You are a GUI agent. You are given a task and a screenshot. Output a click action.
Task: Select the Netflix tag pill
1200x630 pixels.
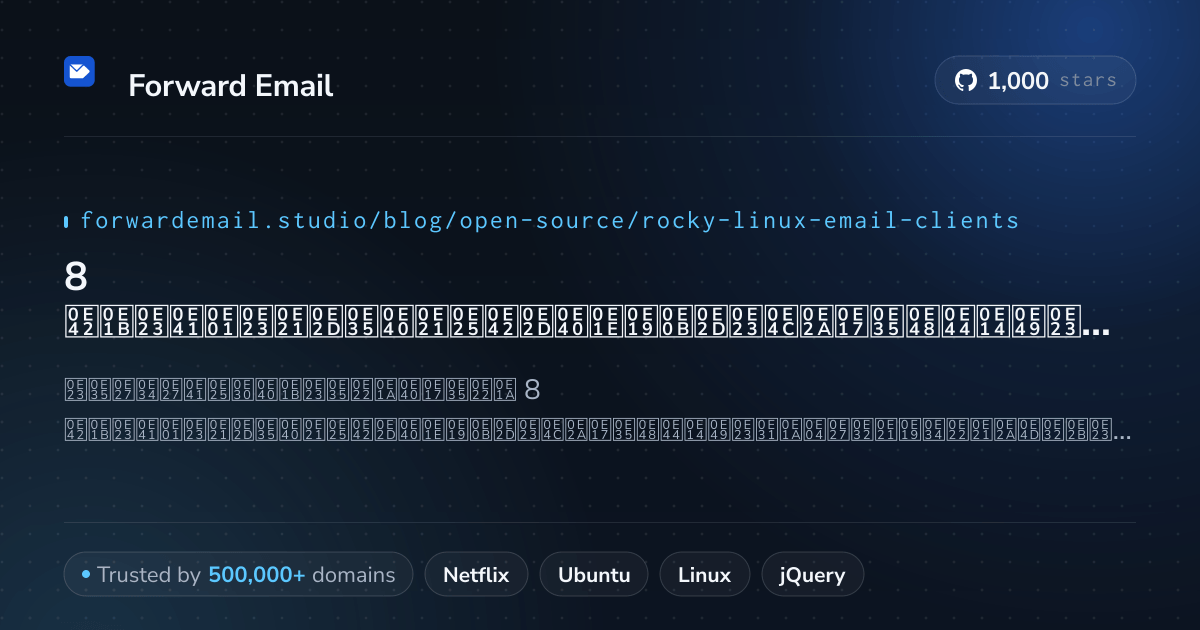[476, 575]
